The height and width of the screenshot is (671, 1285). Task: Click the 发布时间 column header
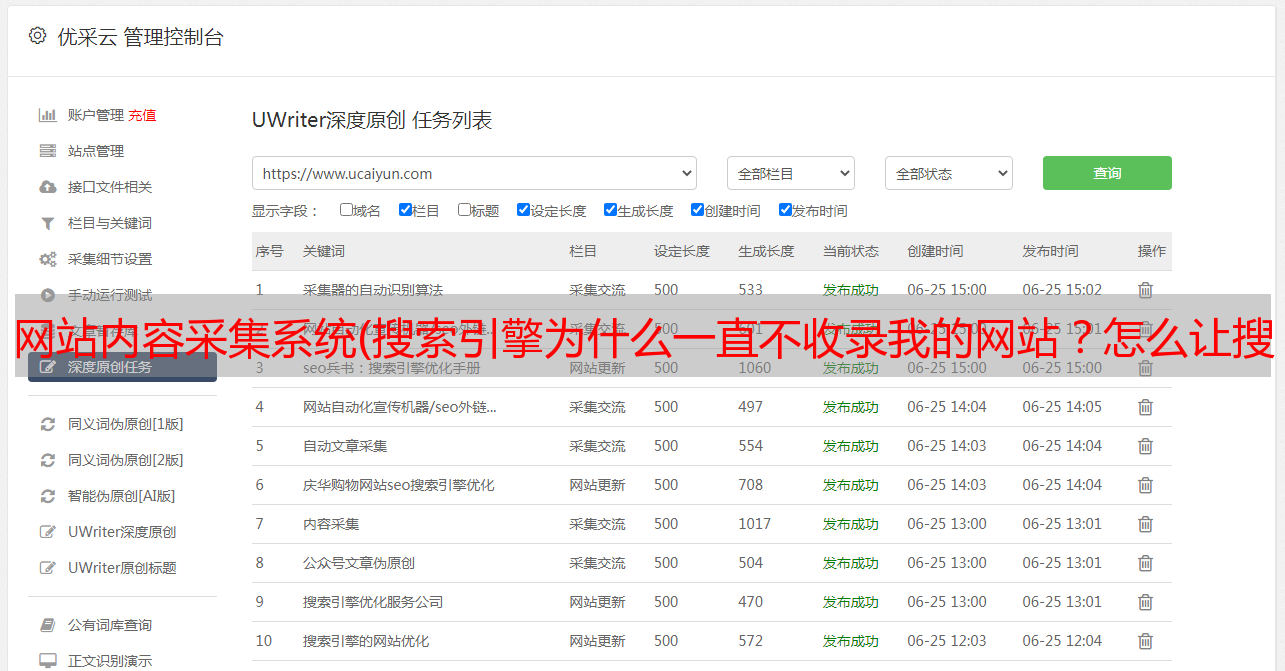click(x=1050, y=251)
